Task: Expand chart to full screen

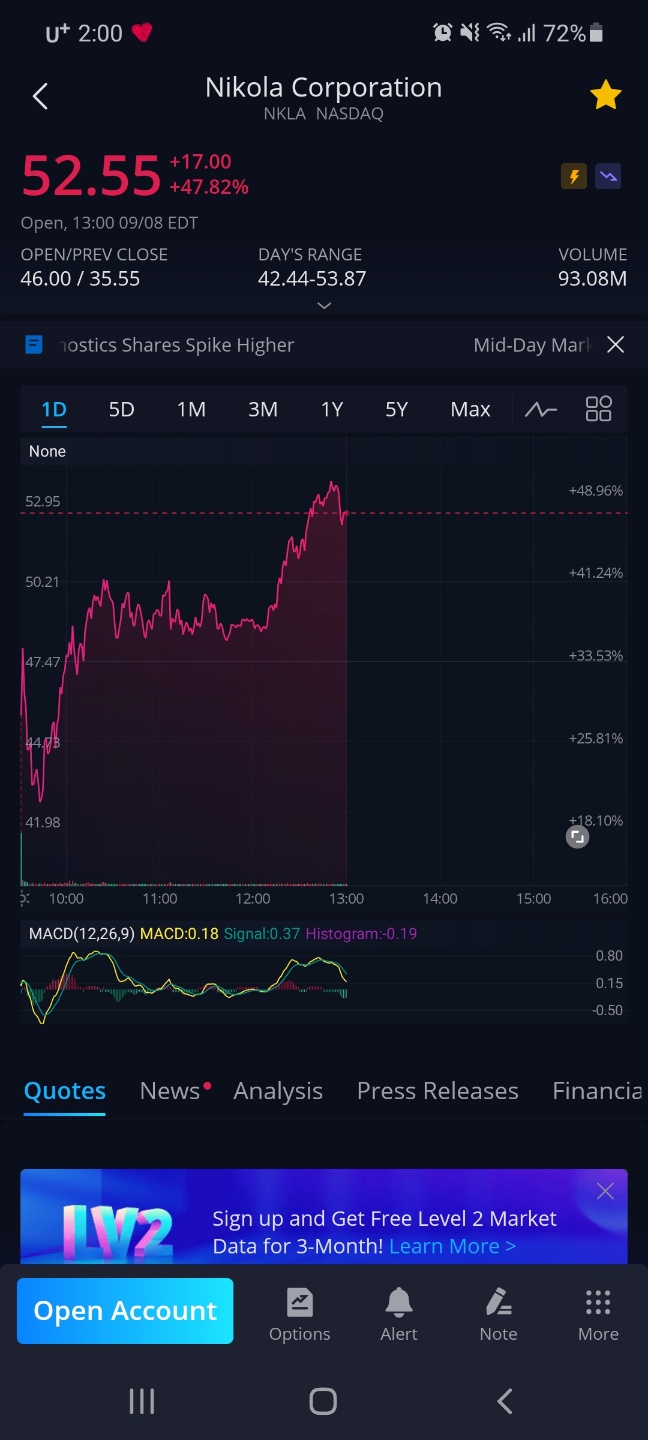Action: pyautogui.click(x=577, y=838)
